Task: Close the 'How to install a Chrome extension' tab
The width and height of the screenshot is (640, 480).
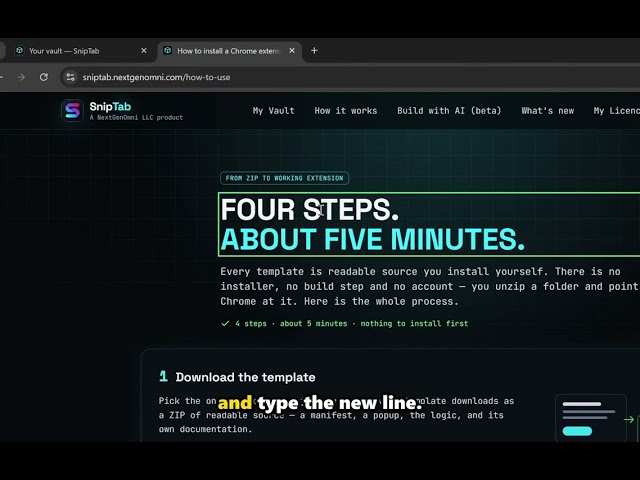Action: tap(292, 51)
